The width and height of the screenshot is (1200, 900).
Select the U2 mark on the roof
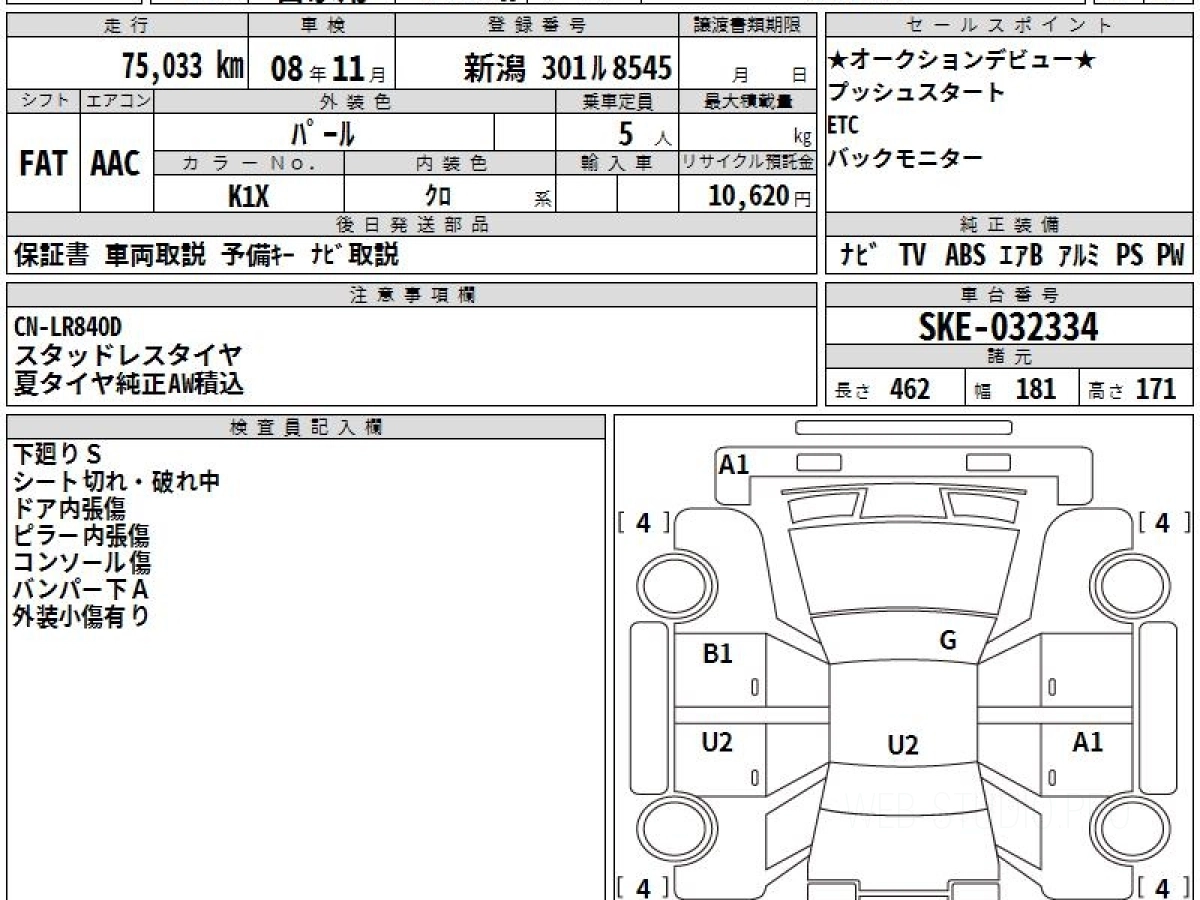point(903,745)
